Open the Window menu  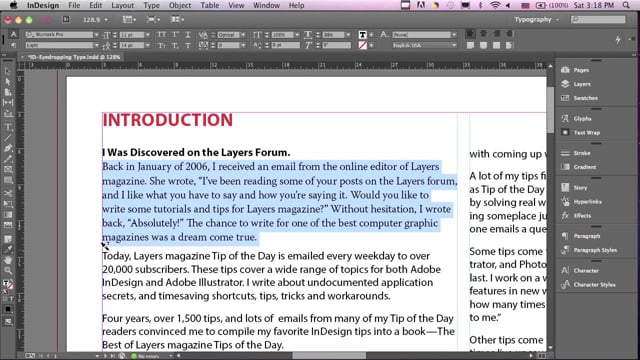click(x=266, y=5)
